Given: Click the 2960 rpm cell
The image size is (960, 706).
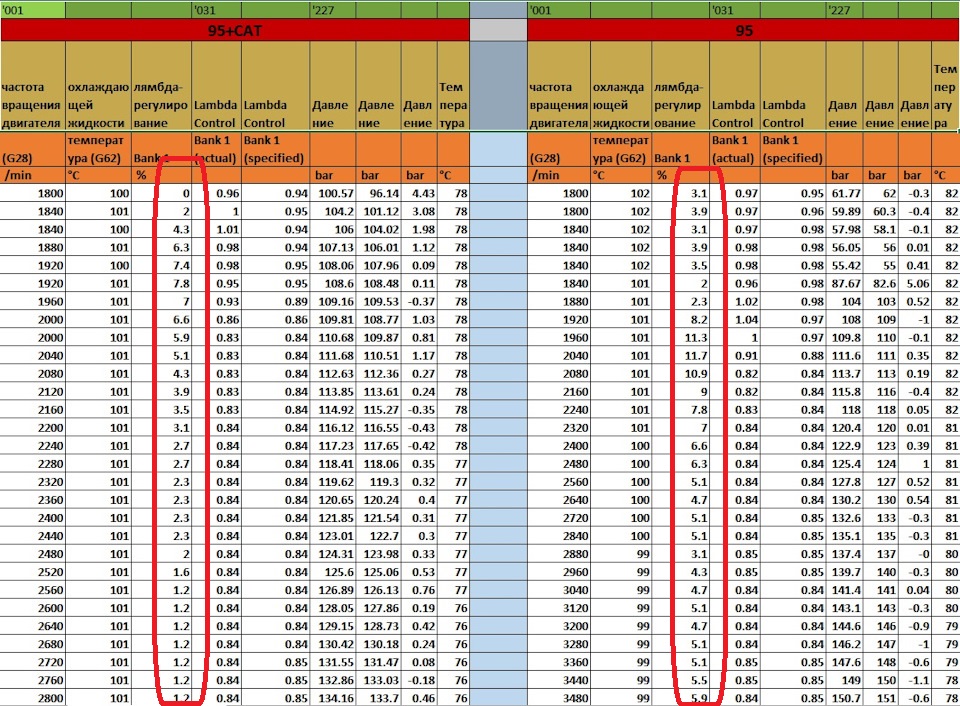Looking at the screenshot, I should pyautogui.click(x=558, y=572).
